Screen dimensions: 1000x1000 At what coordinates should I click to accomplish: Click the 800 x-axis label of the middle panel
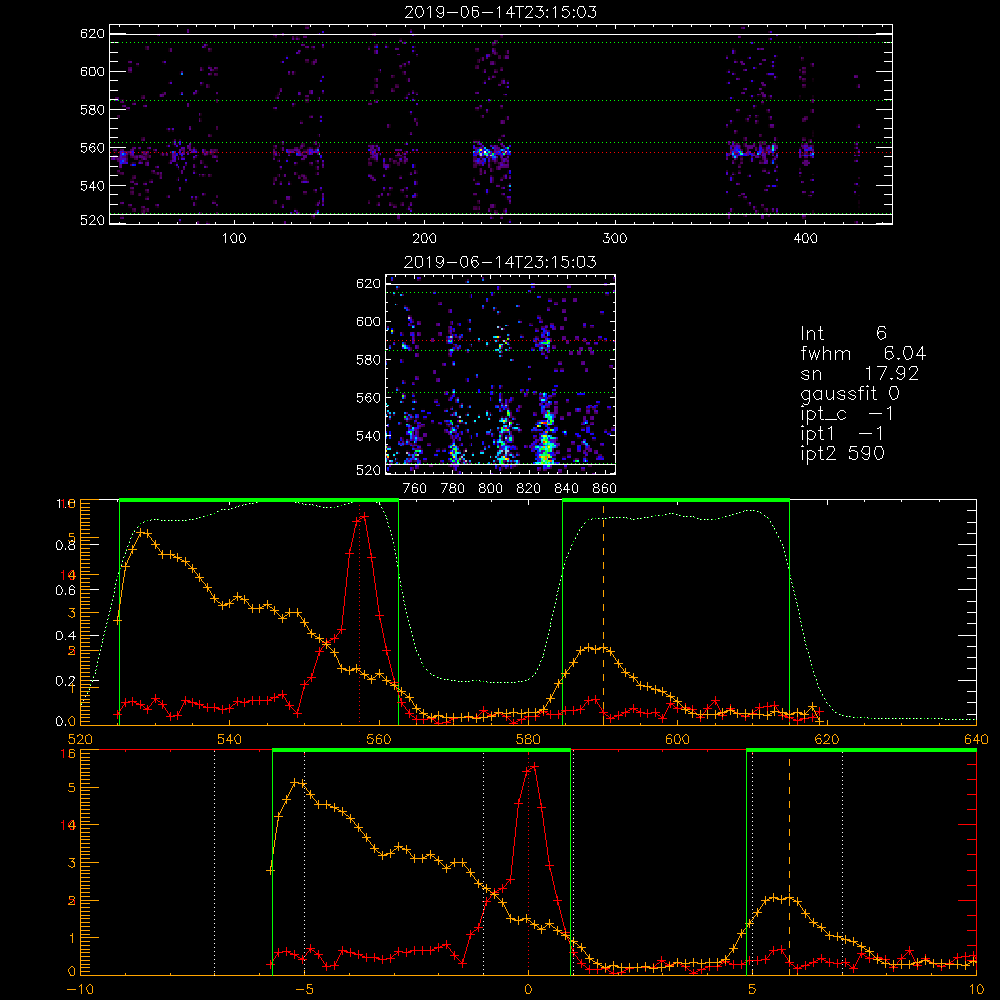pos(490,489)
